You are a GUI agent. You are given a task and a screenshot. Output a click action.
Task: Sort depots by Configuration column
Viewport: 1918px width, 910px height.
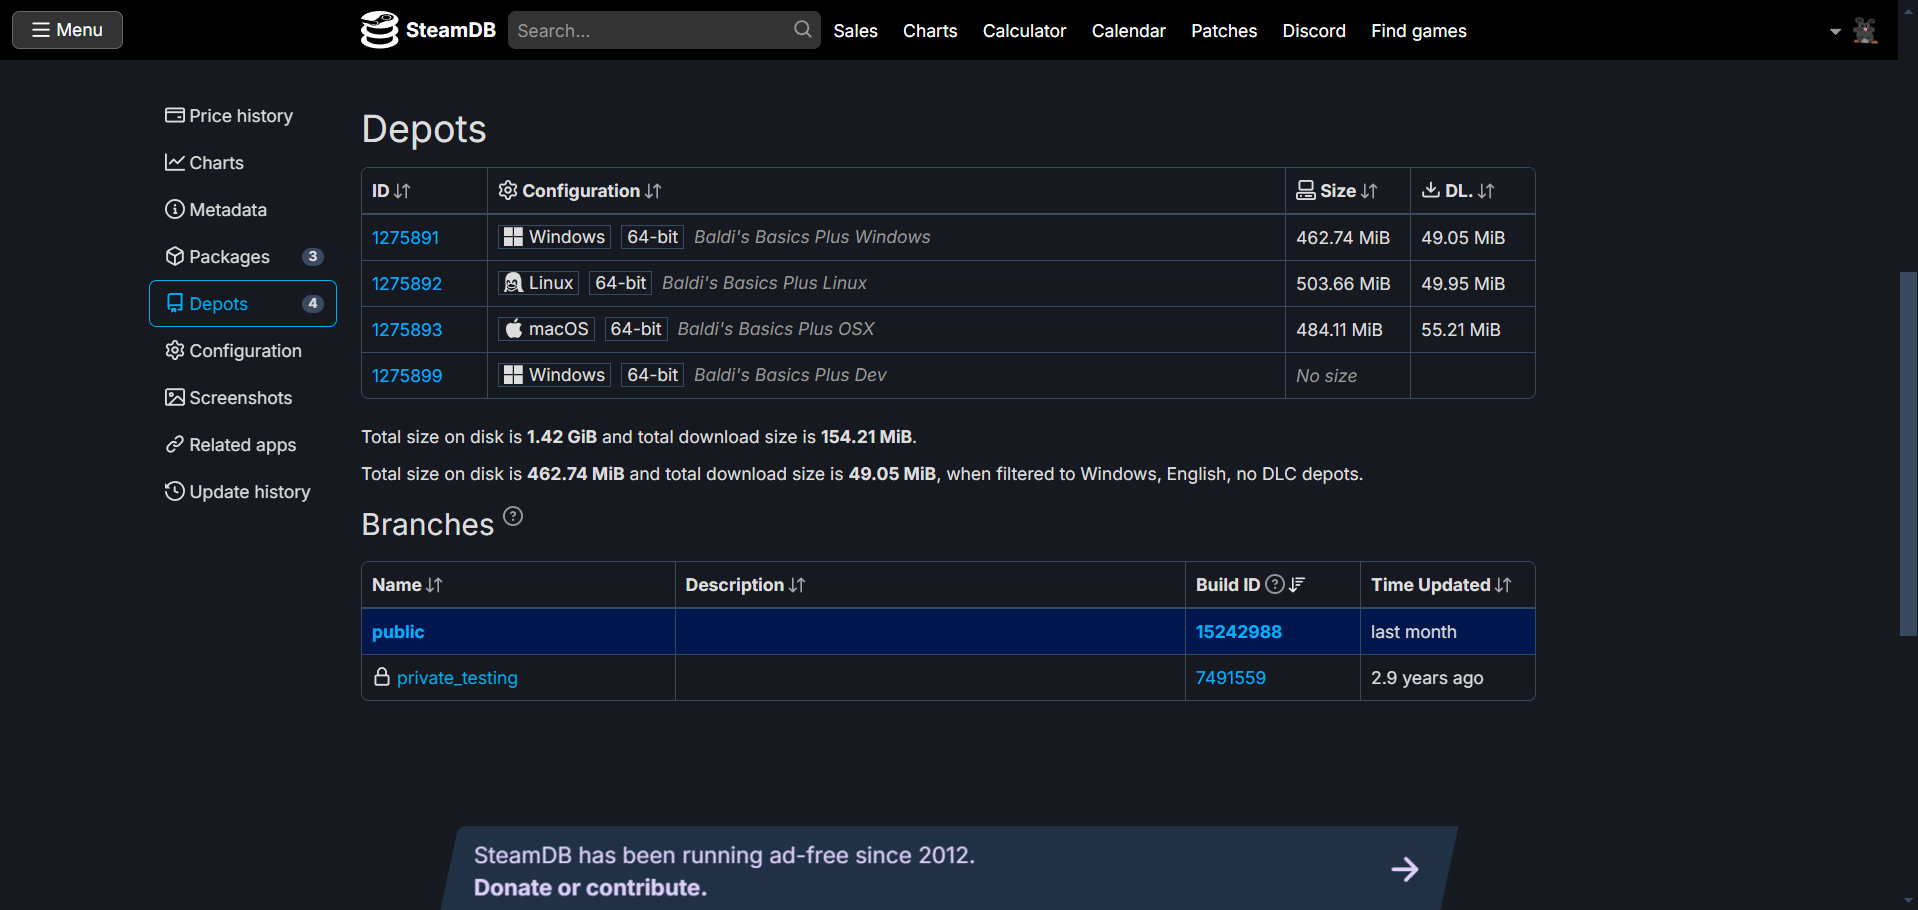(x=580, y=191)
